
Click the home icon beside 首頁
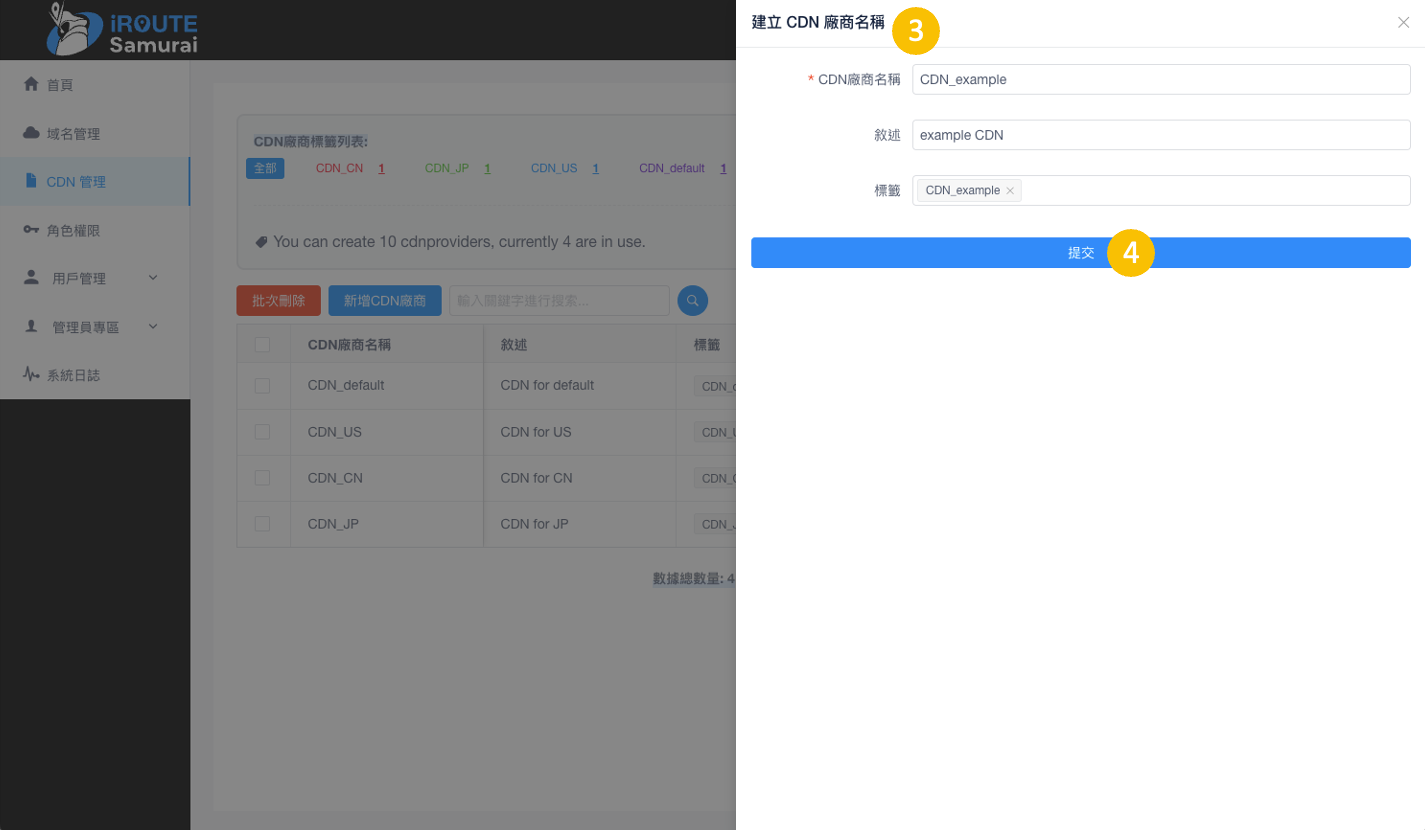pos(31,84)
